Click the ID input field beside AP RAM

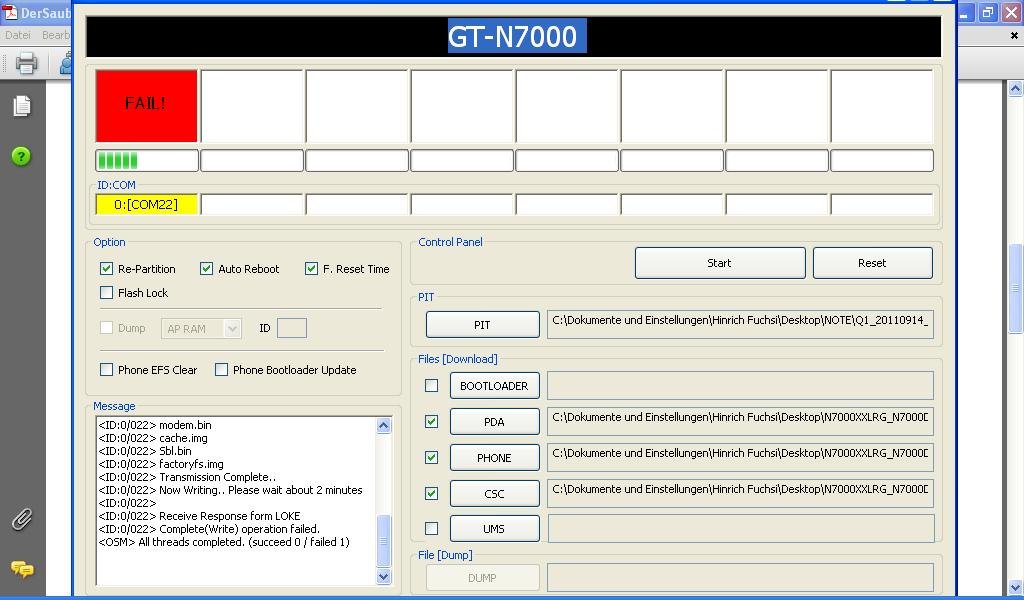292,328
